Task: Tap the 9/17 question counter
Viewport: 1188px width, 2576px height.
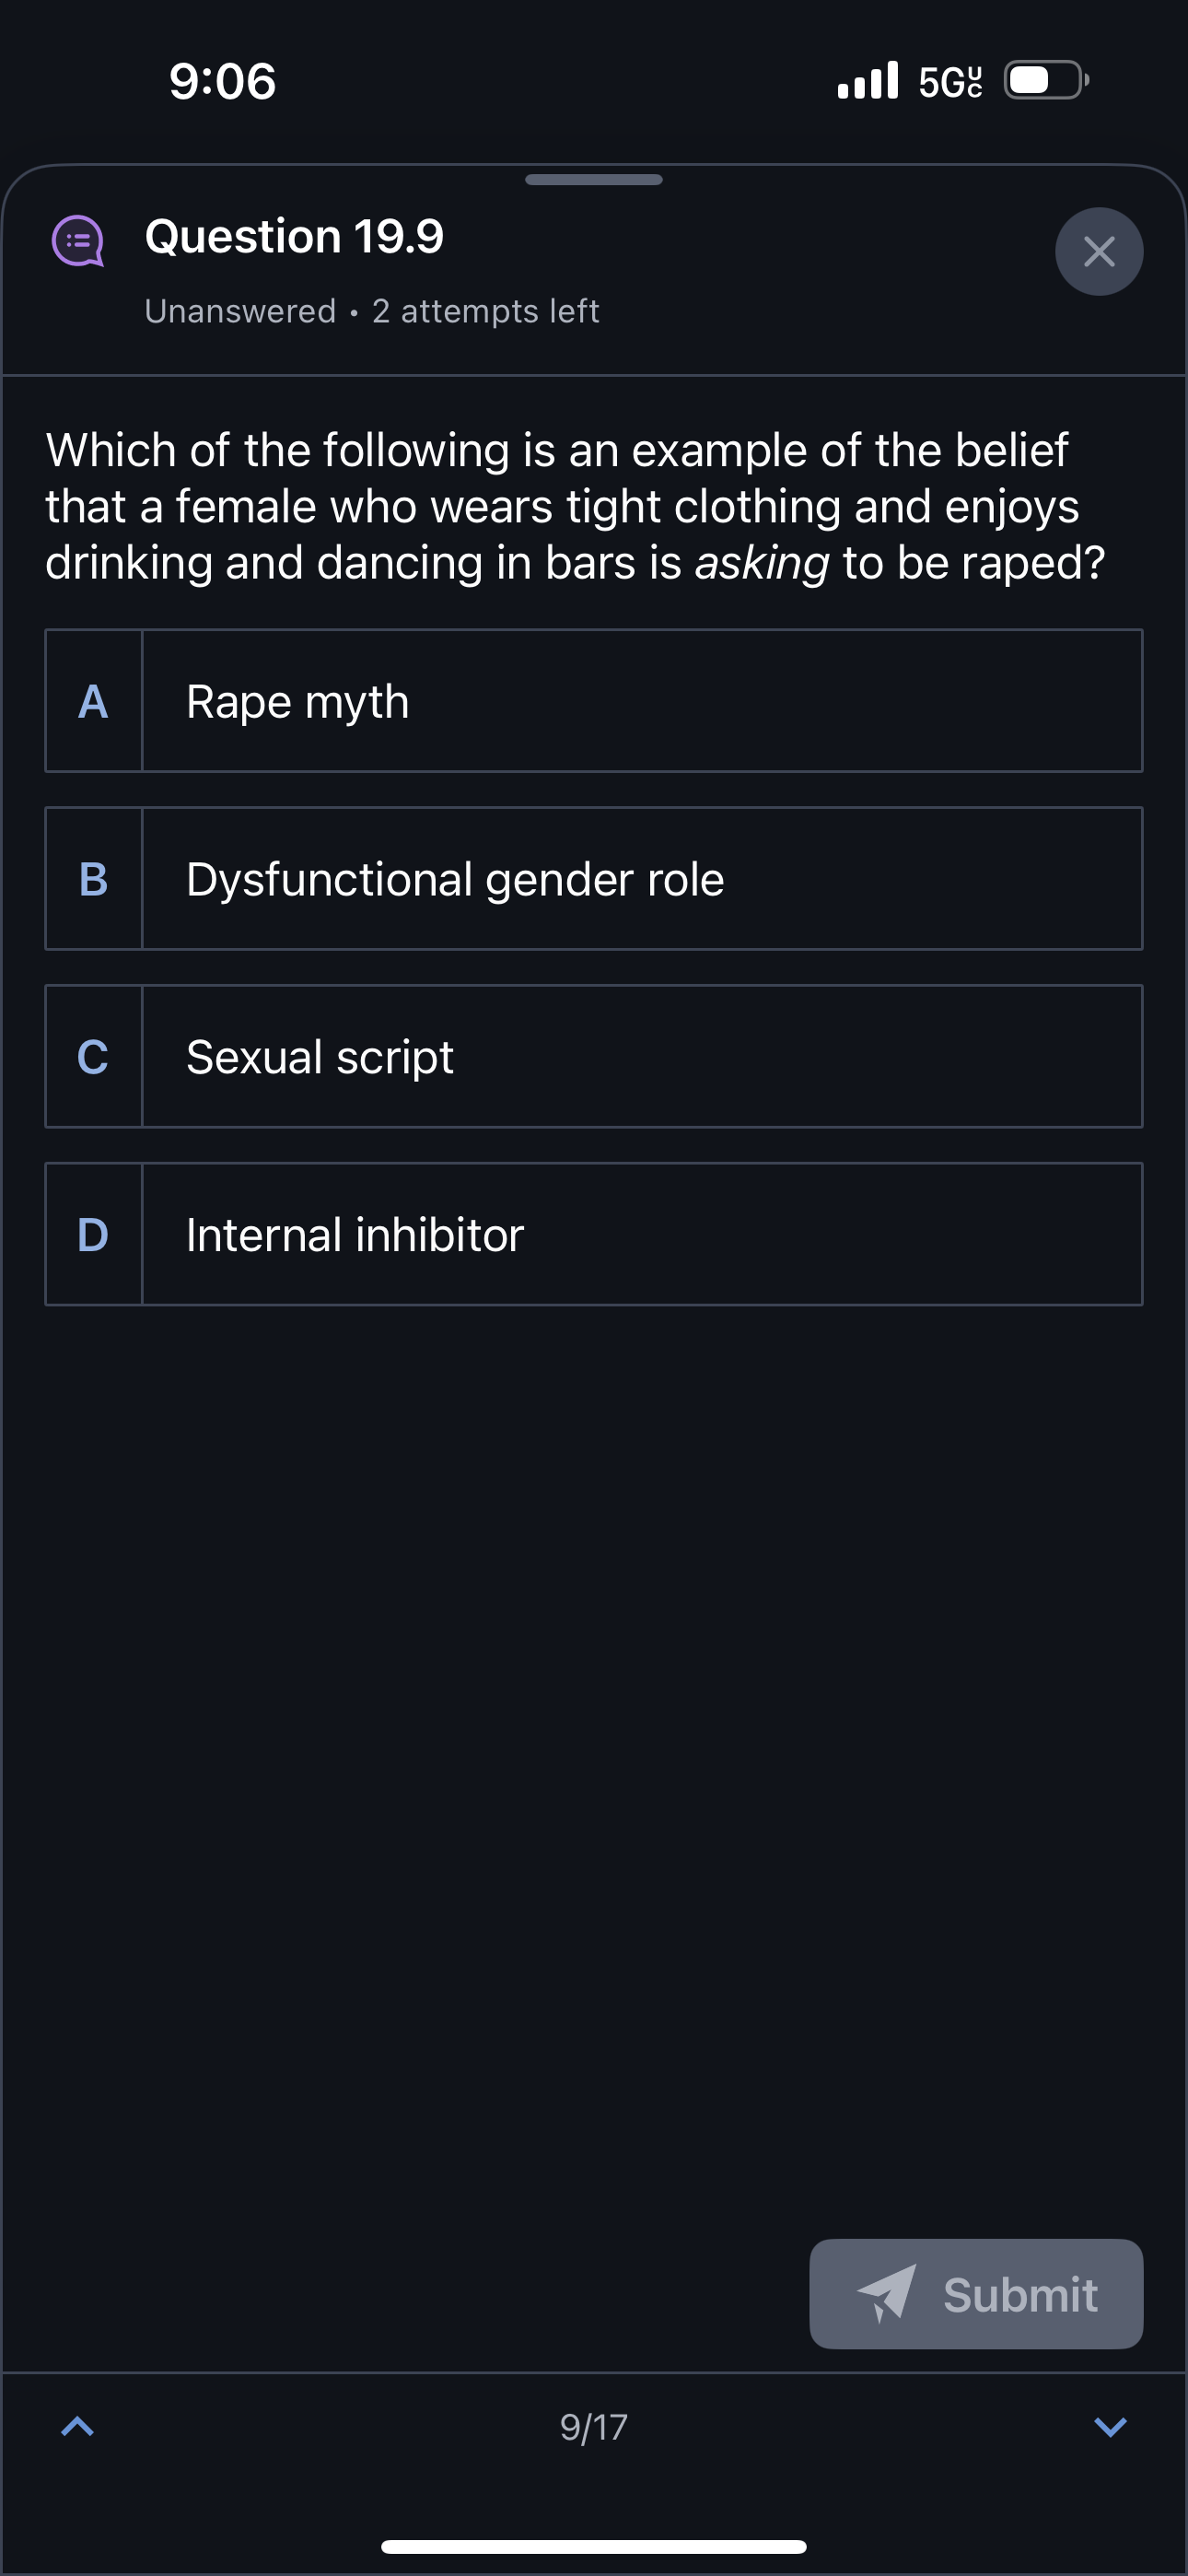Action: point(593,2427)
